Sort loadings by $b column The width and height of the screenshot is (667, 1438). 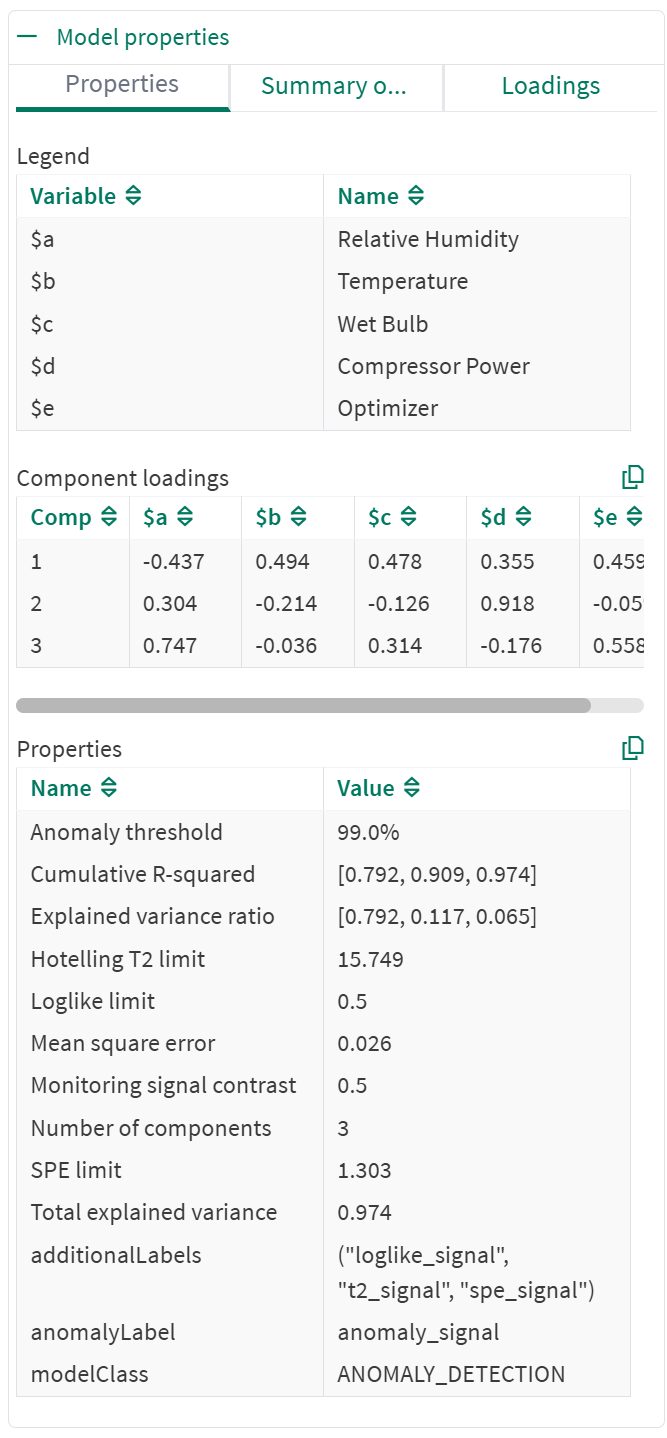point(297,518)
